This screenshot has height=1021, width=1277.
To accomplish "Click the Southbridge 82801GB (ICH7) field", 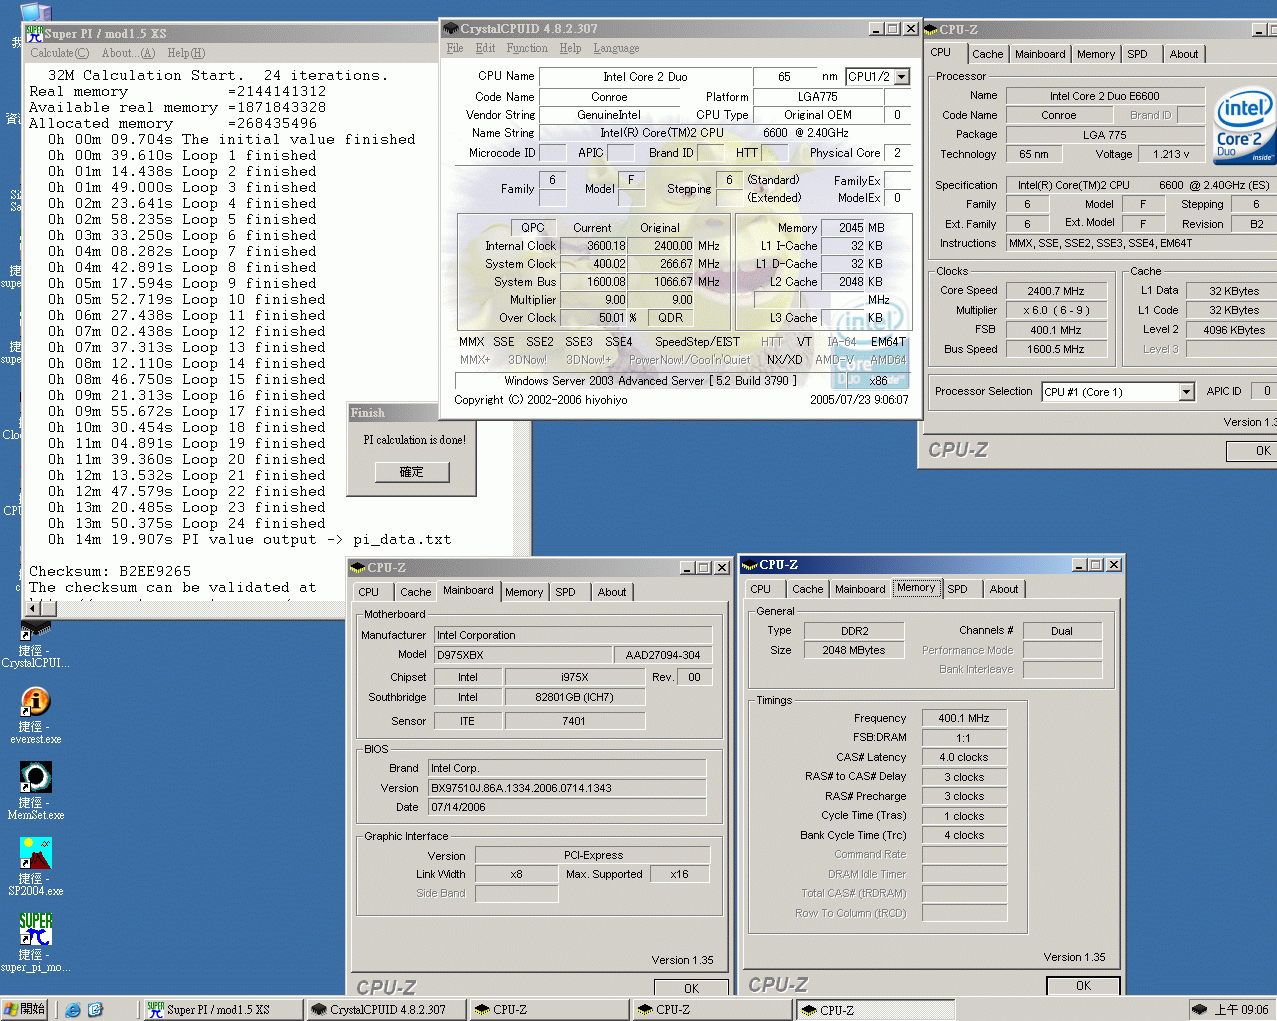I will pos(574,697).
